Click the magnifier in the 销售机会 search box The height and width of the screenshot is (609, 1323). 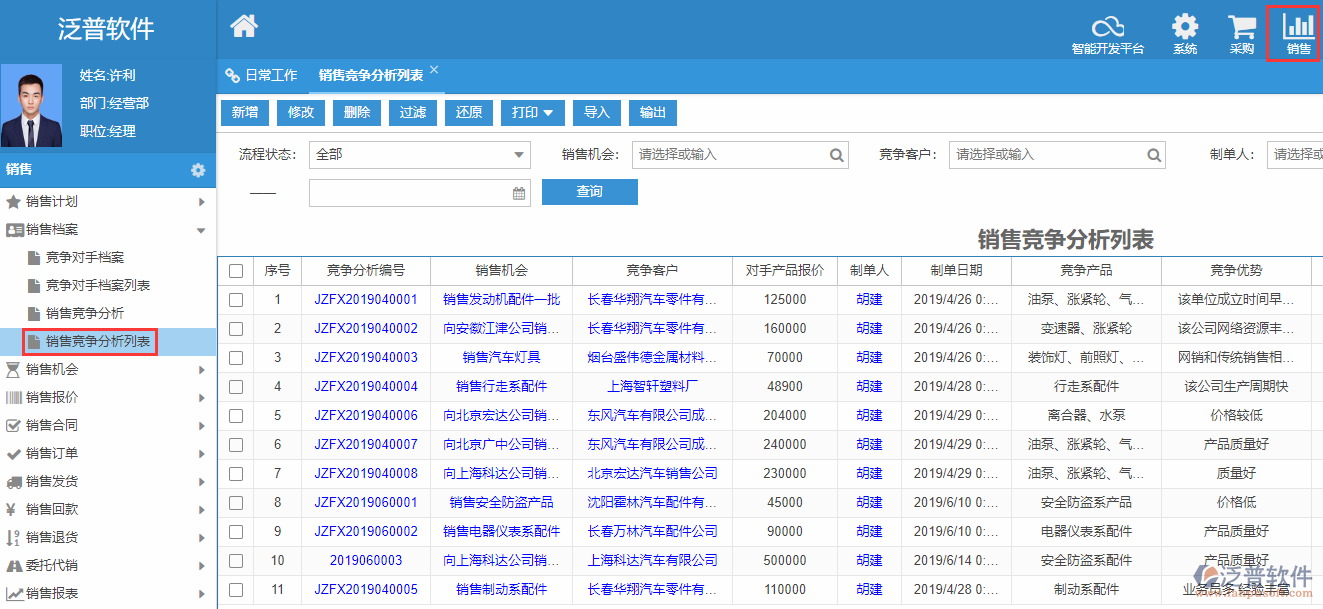[x=835, y=155]
